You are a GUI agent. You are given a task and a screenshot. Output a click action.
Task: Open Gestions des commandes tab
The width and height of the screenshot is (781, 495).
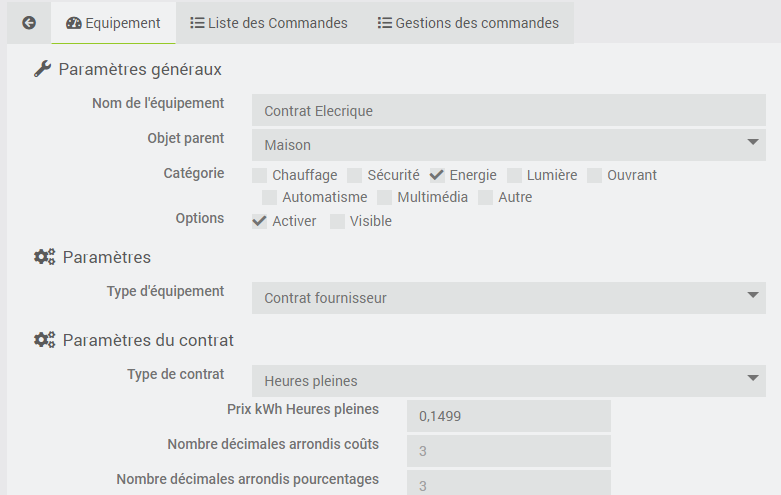468,23
